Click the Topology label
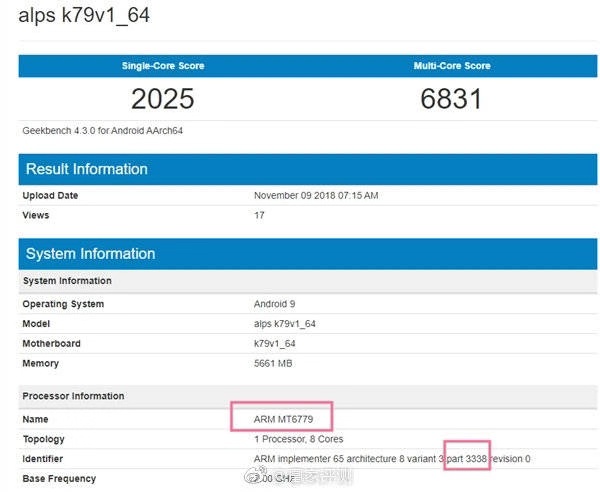This screenshot has height=492, width=600. point(44,439)
